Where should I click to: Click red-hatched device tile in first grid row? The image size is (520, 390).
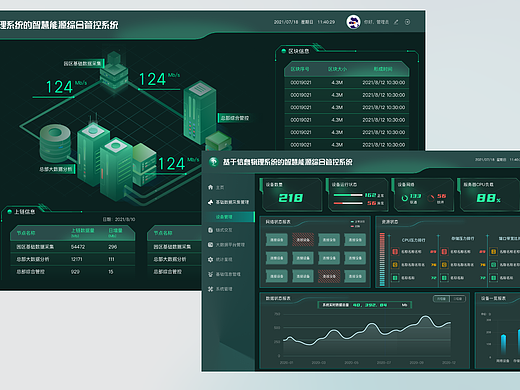[x=303, y=240]
